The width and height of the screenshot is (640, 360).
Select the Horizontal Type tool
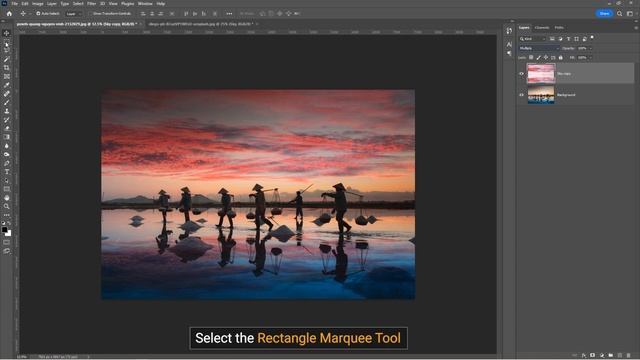tap(7, 172)
